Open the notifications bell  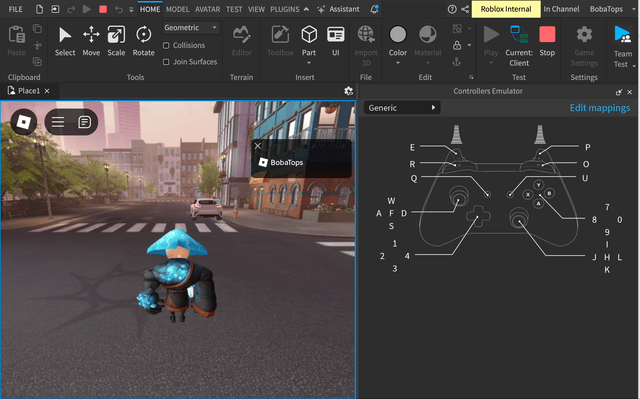pos(374,9)
